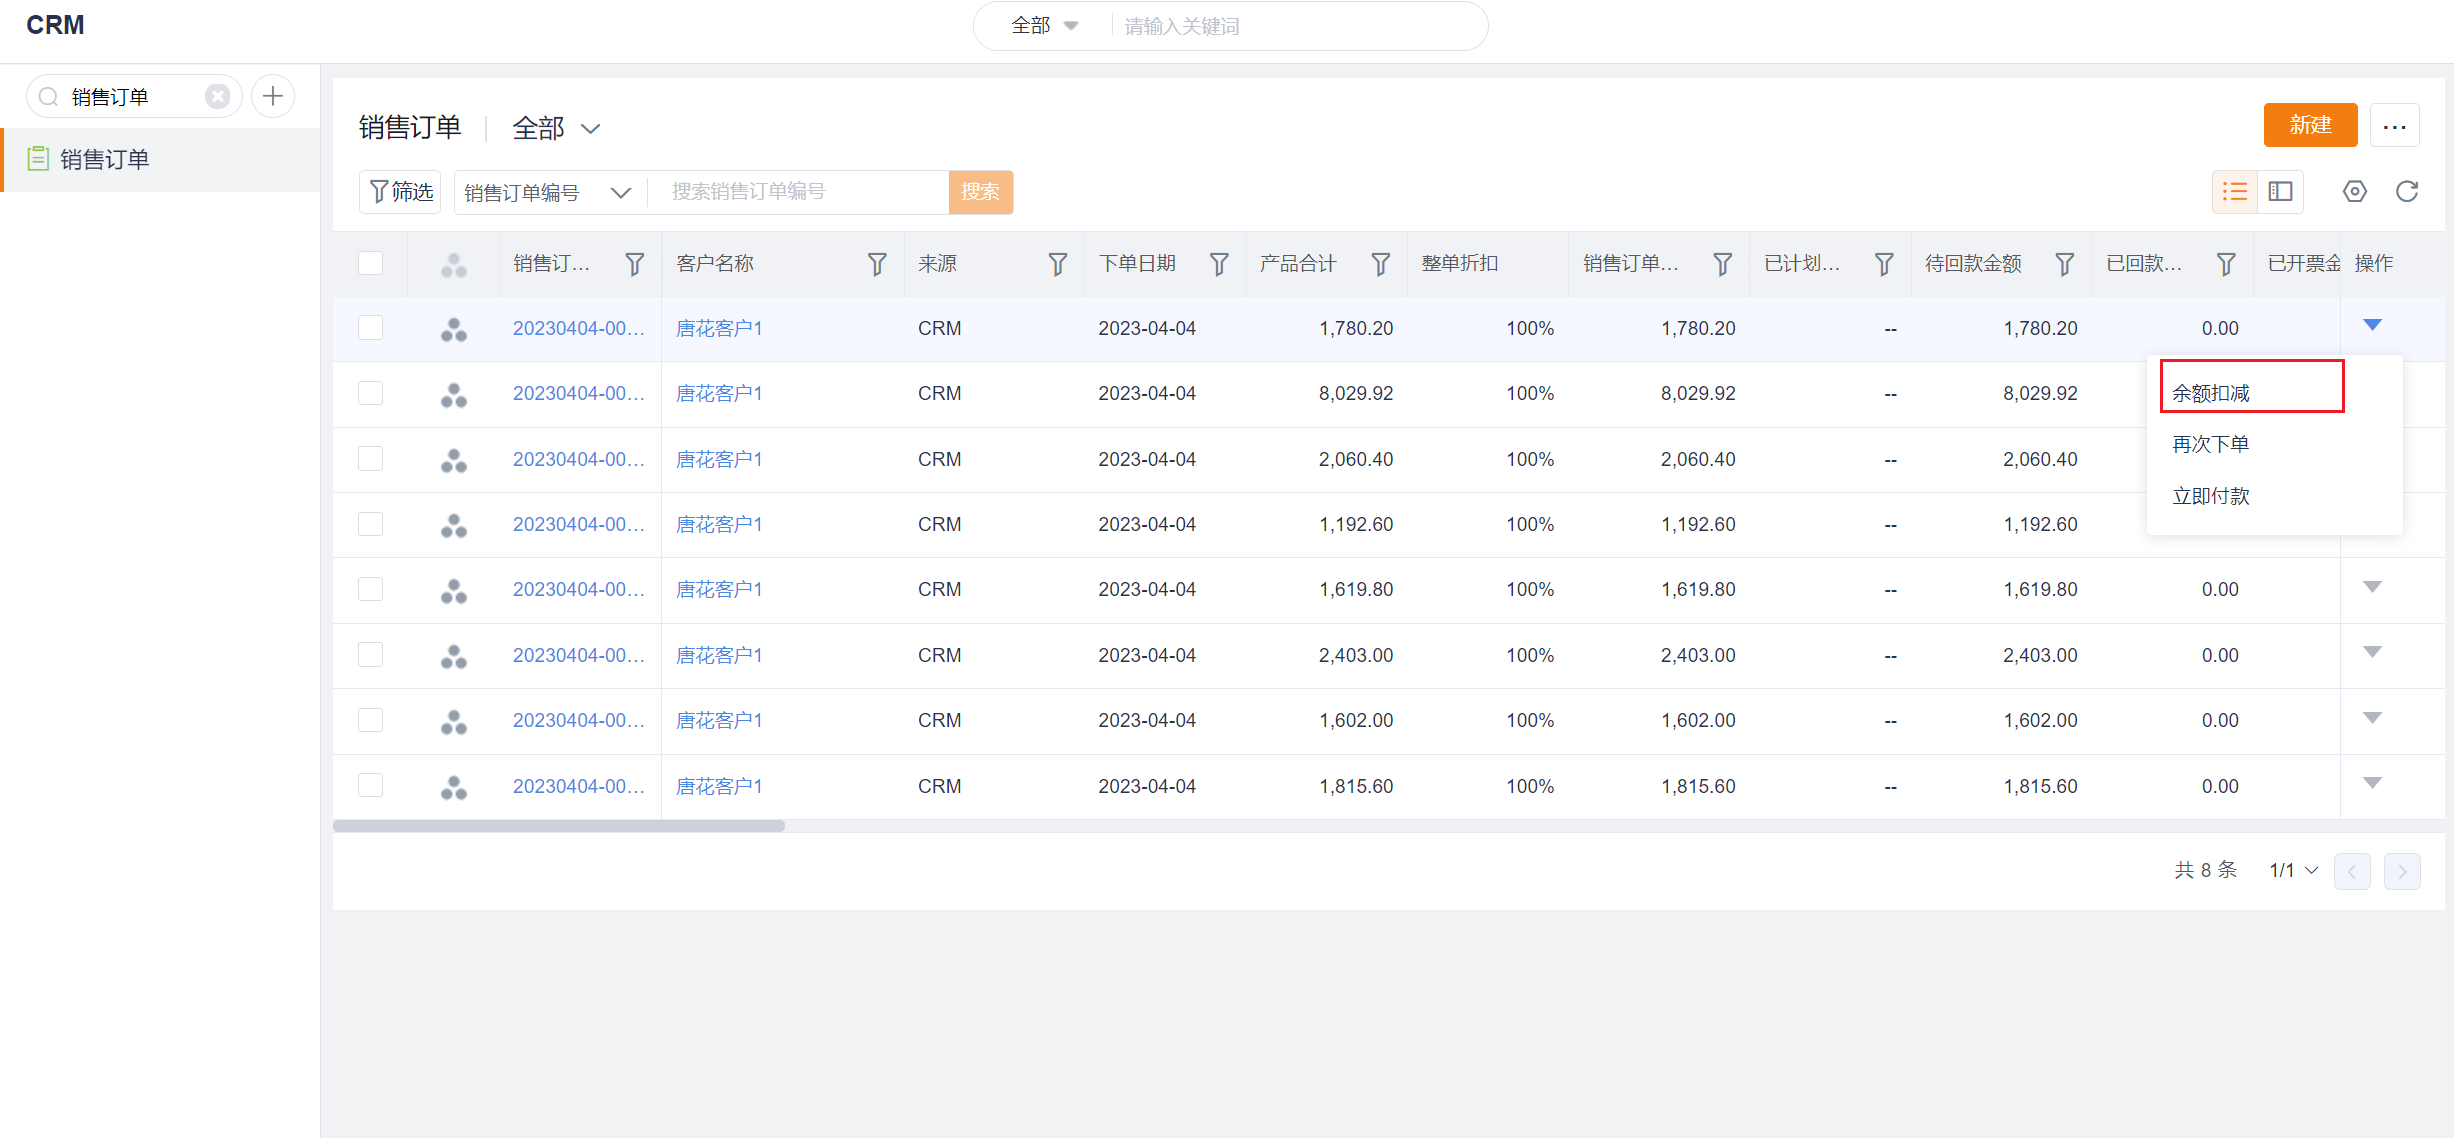Open the 1/1 page selector dropdown

pos(2293,871)
